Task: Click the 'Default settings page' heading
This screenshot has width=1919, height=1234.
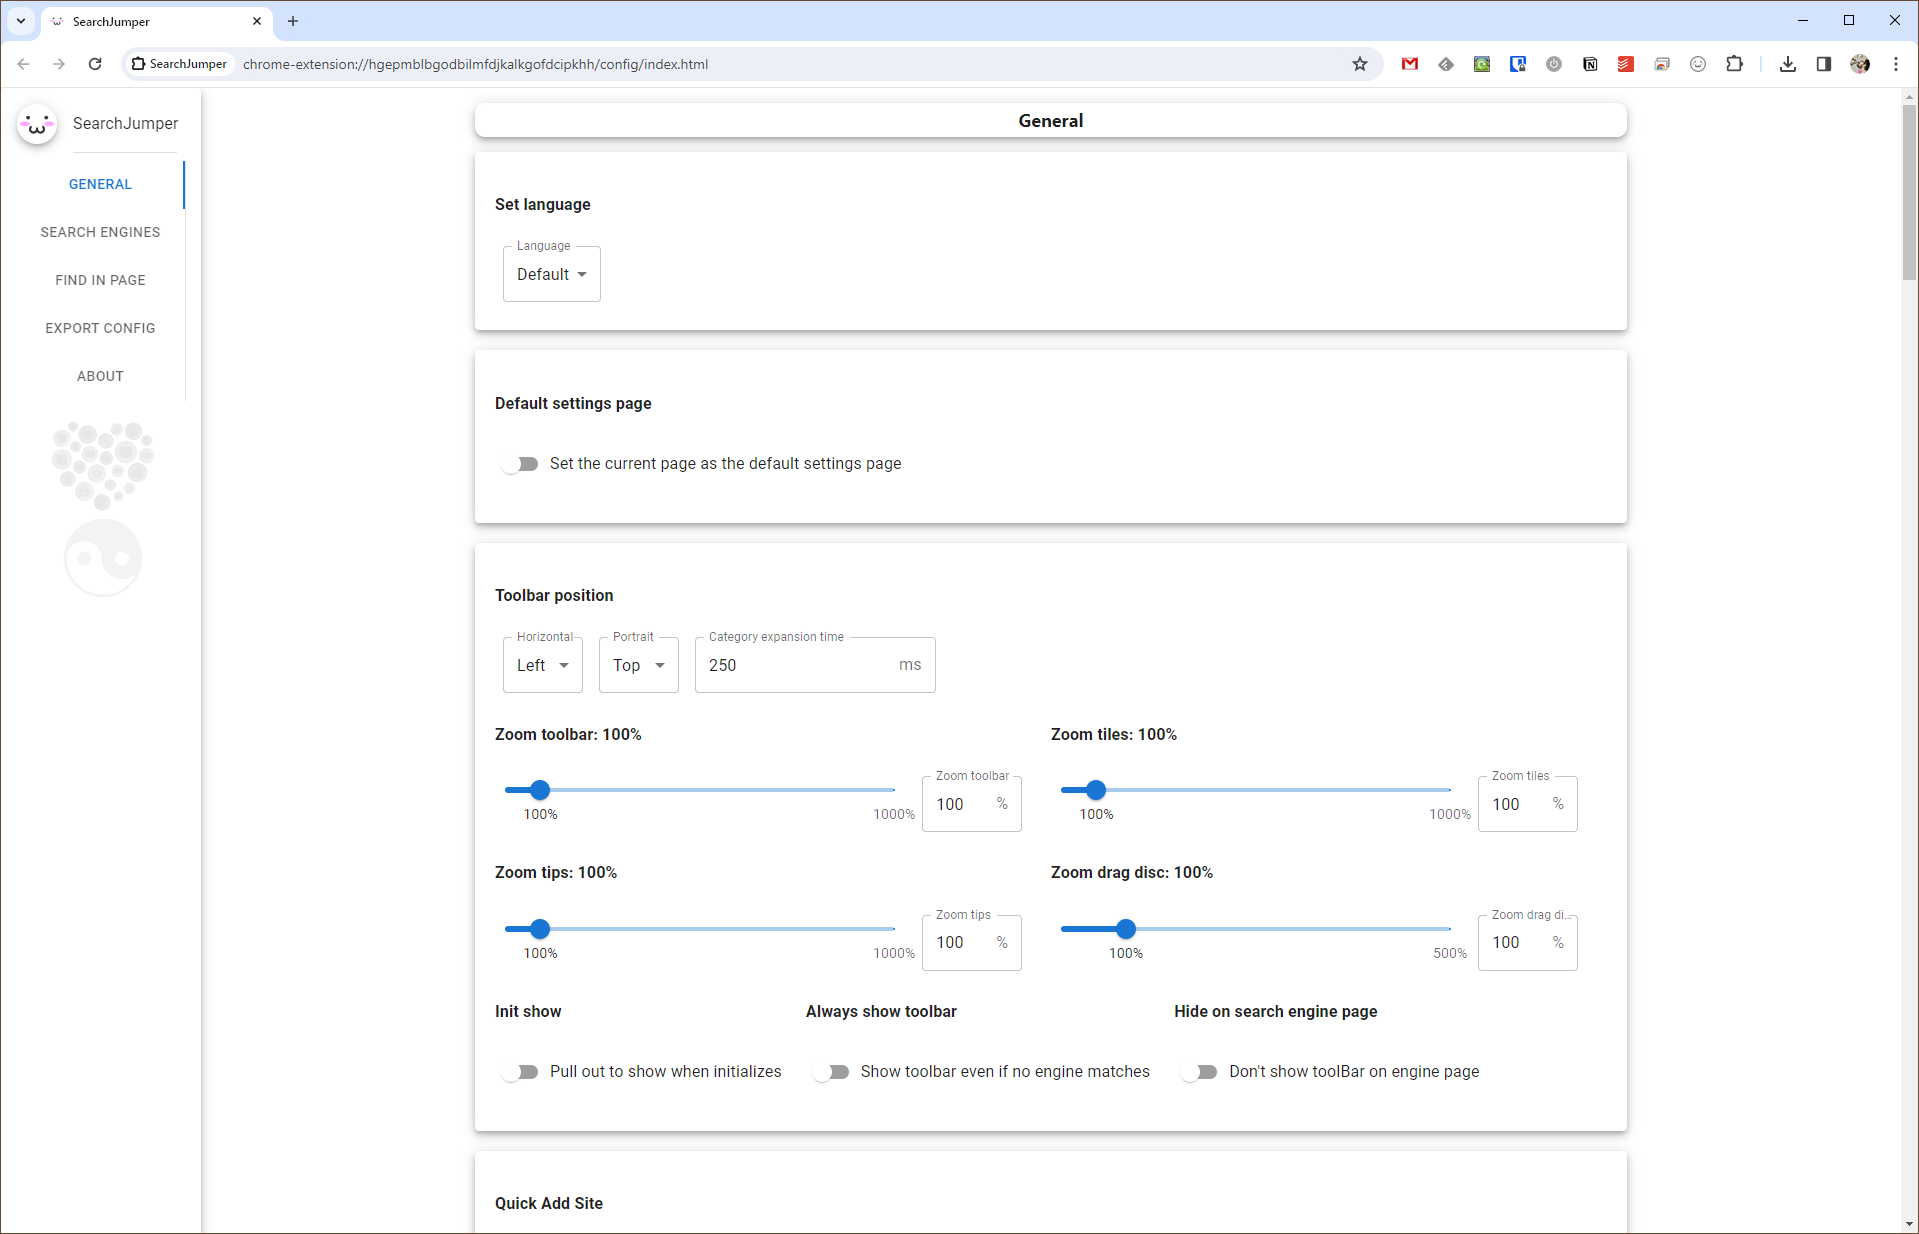Action: (573, 403)
